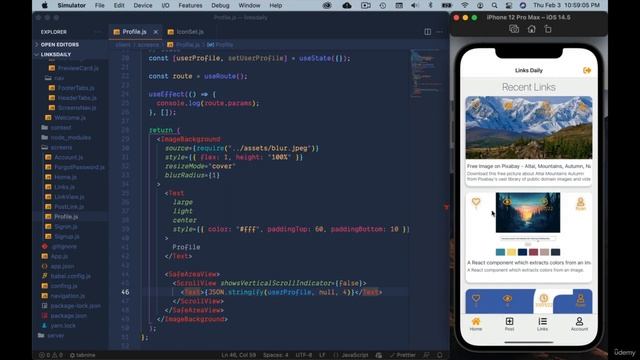
Task: Expand the context folder
Action: click(61, 127)
